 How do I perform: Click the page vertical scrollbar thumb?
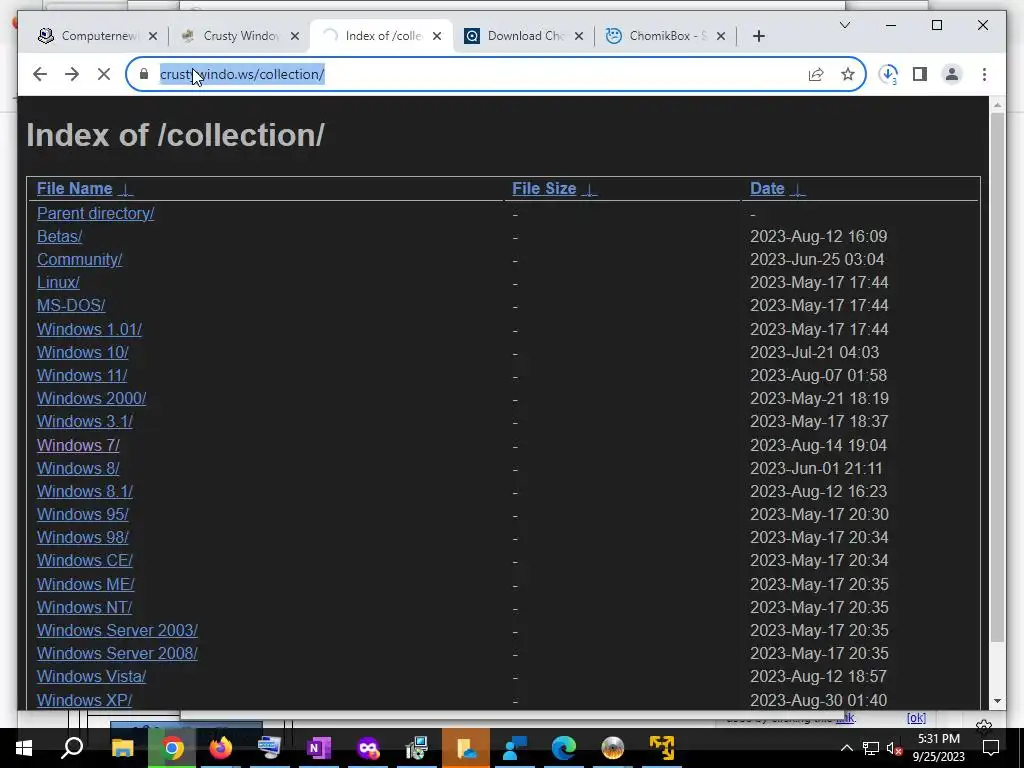(997, 377)
